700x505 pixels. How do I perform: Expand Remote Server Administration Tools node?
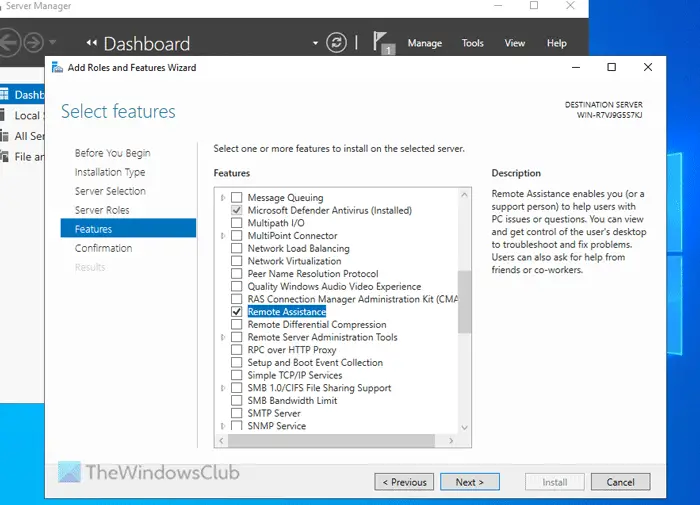point(223,337)
